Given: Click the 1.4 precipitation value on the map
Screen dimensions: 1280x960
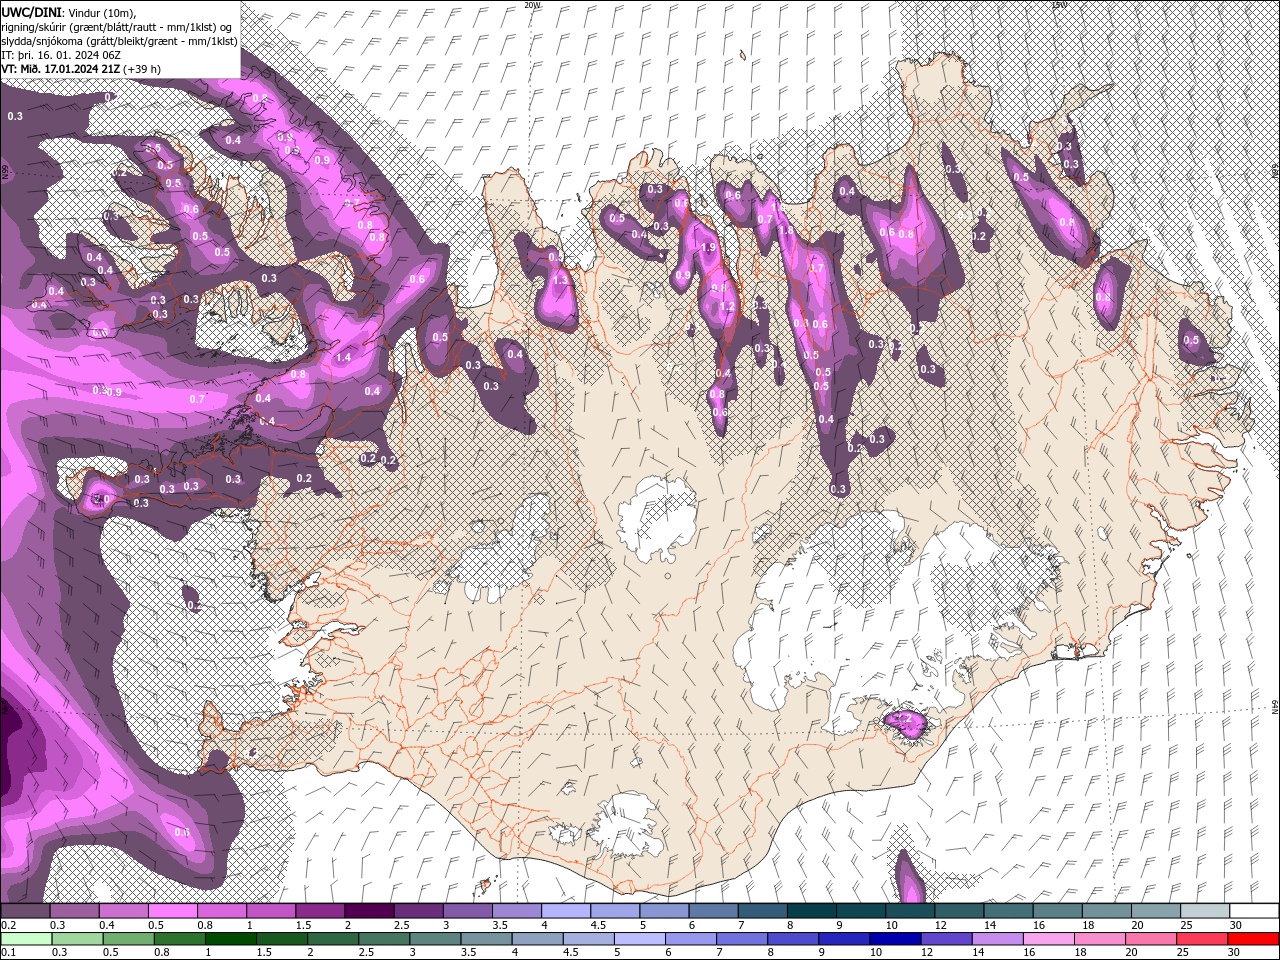Looking at the screenshot, I should point(344,357).
